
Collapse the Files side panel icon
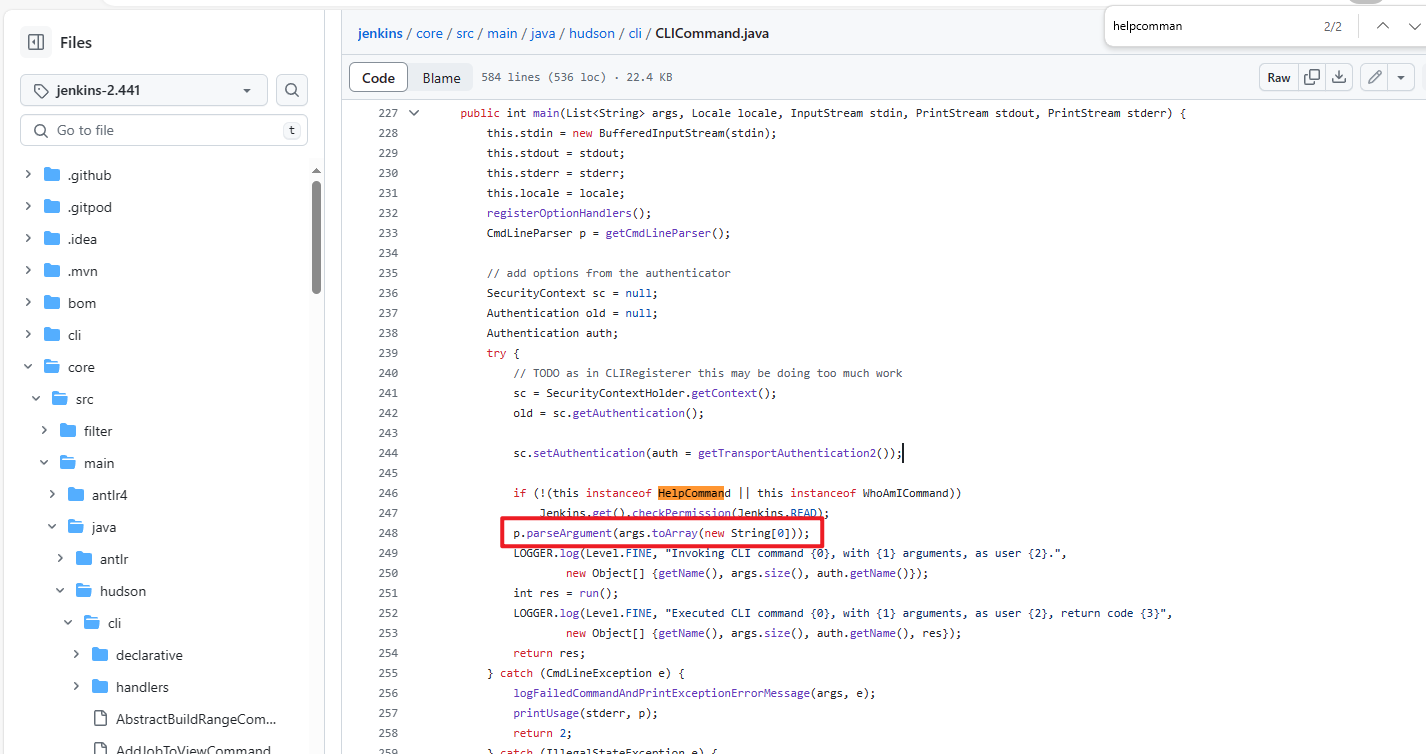click(36, 42)
